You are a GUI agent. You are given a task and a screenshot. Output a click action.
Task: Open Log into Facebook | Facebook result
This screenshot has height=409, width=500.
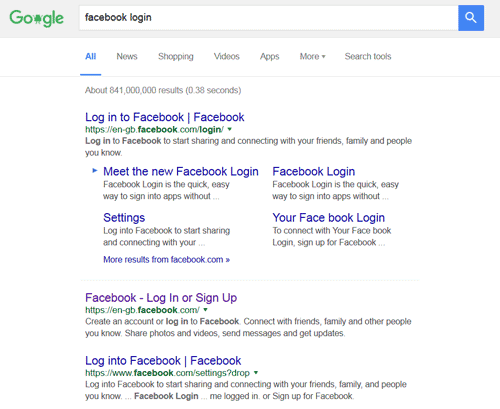(163, 361)
